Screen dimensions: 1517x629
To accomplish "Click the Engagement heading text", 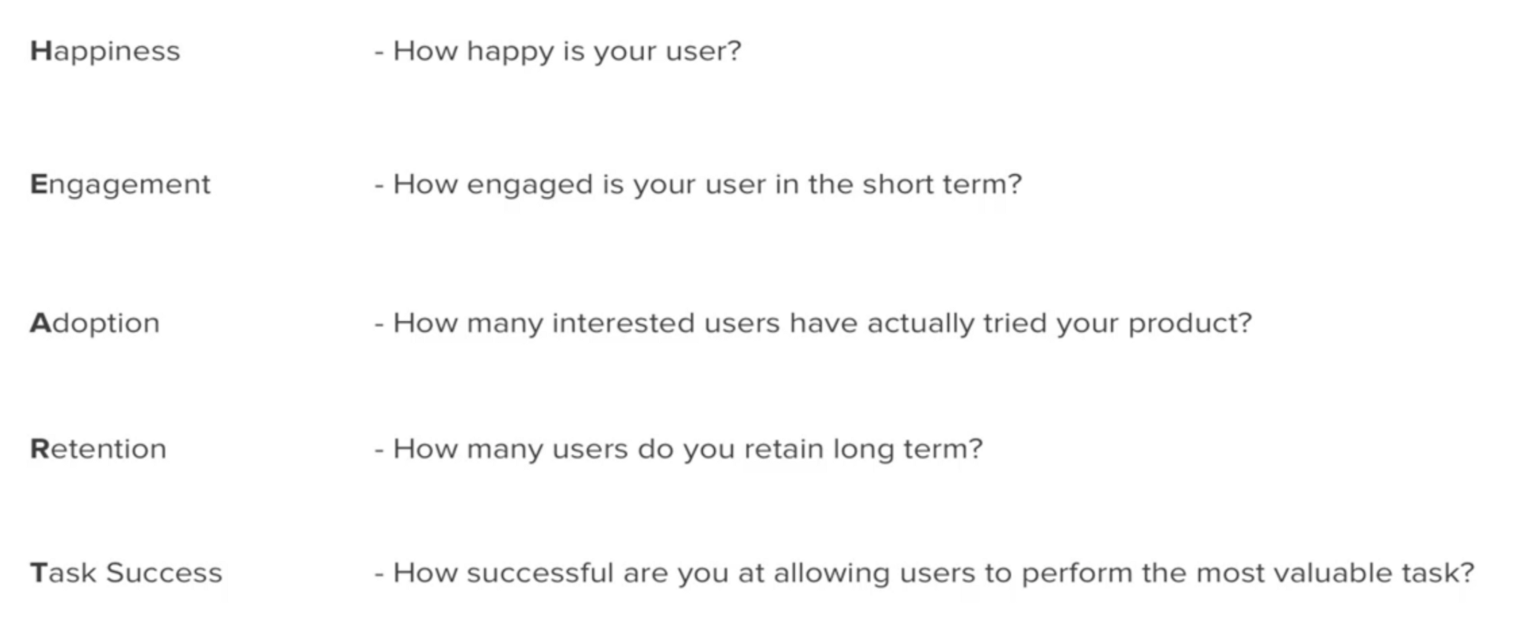I will point(120,185).
